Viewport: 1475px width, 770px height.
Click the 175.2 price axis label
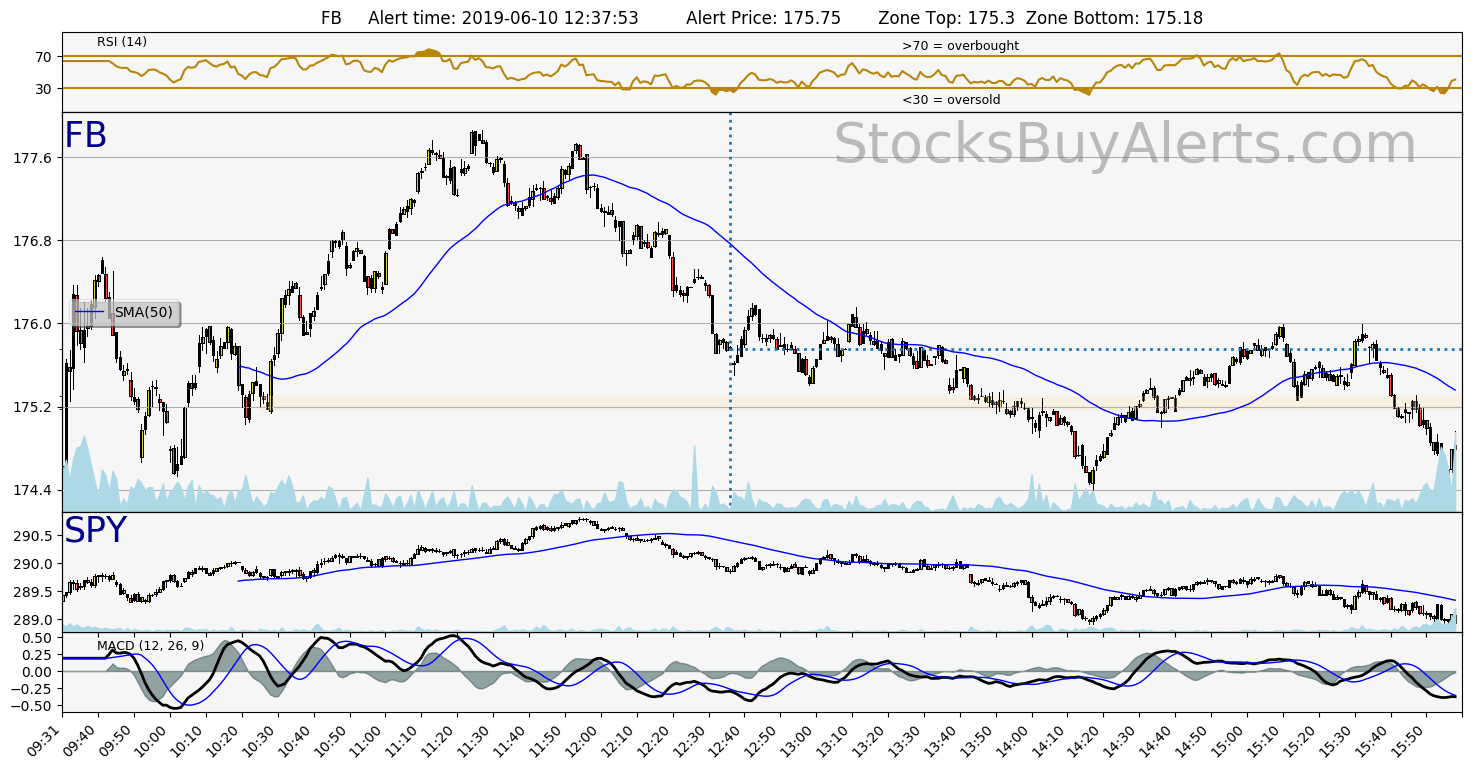(32, 407)
